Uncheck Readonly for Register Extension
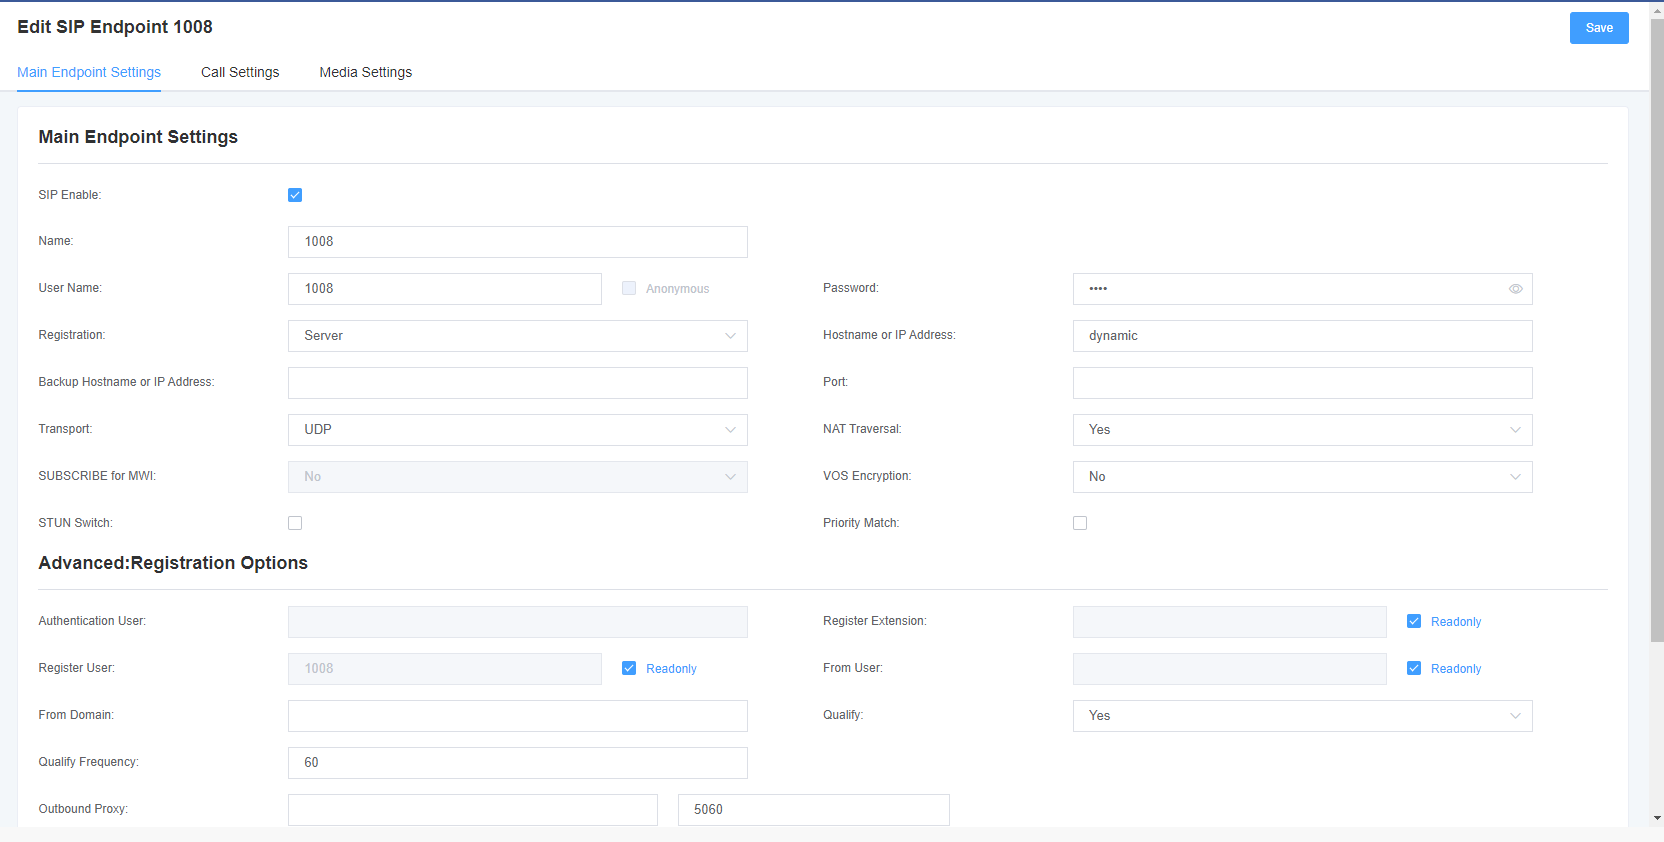Viewport: 1664px width, 842px height. pos(1414,621)
